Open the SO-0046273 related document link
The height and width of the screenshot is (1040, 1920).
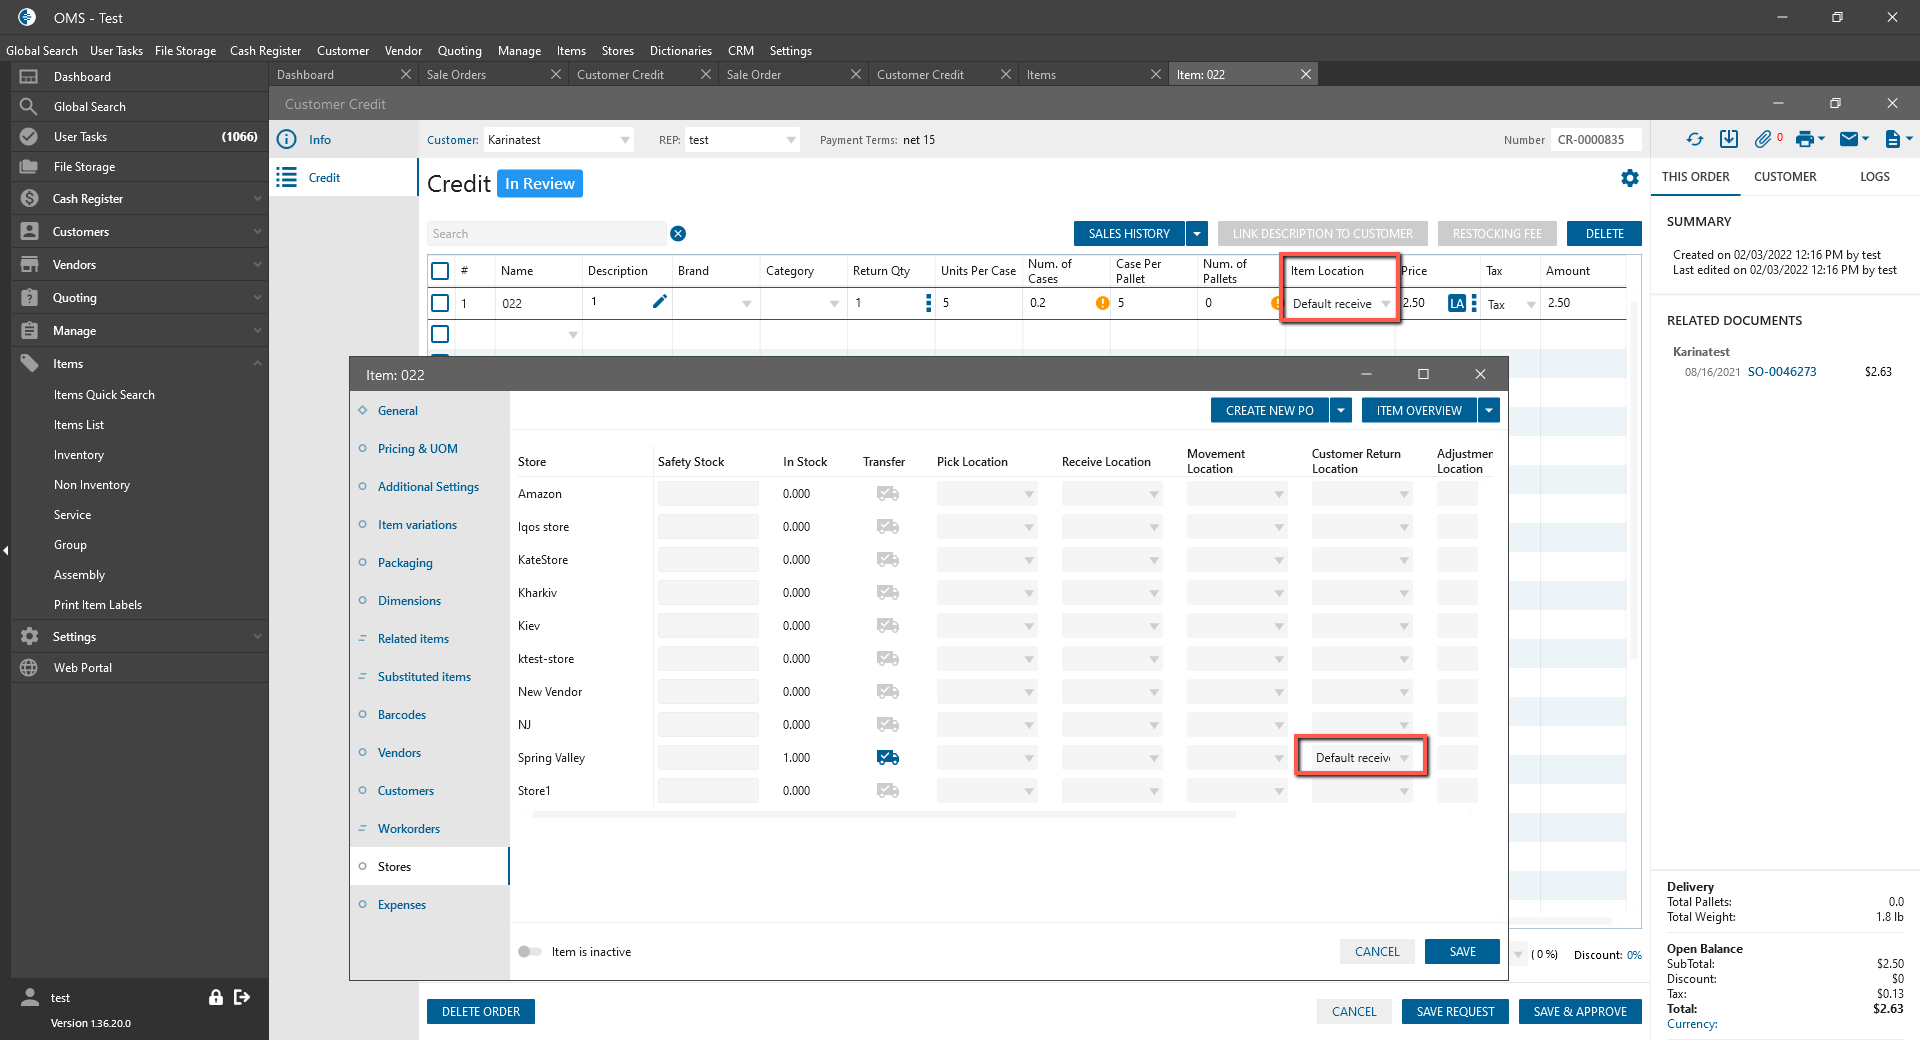coord(1781,372)
